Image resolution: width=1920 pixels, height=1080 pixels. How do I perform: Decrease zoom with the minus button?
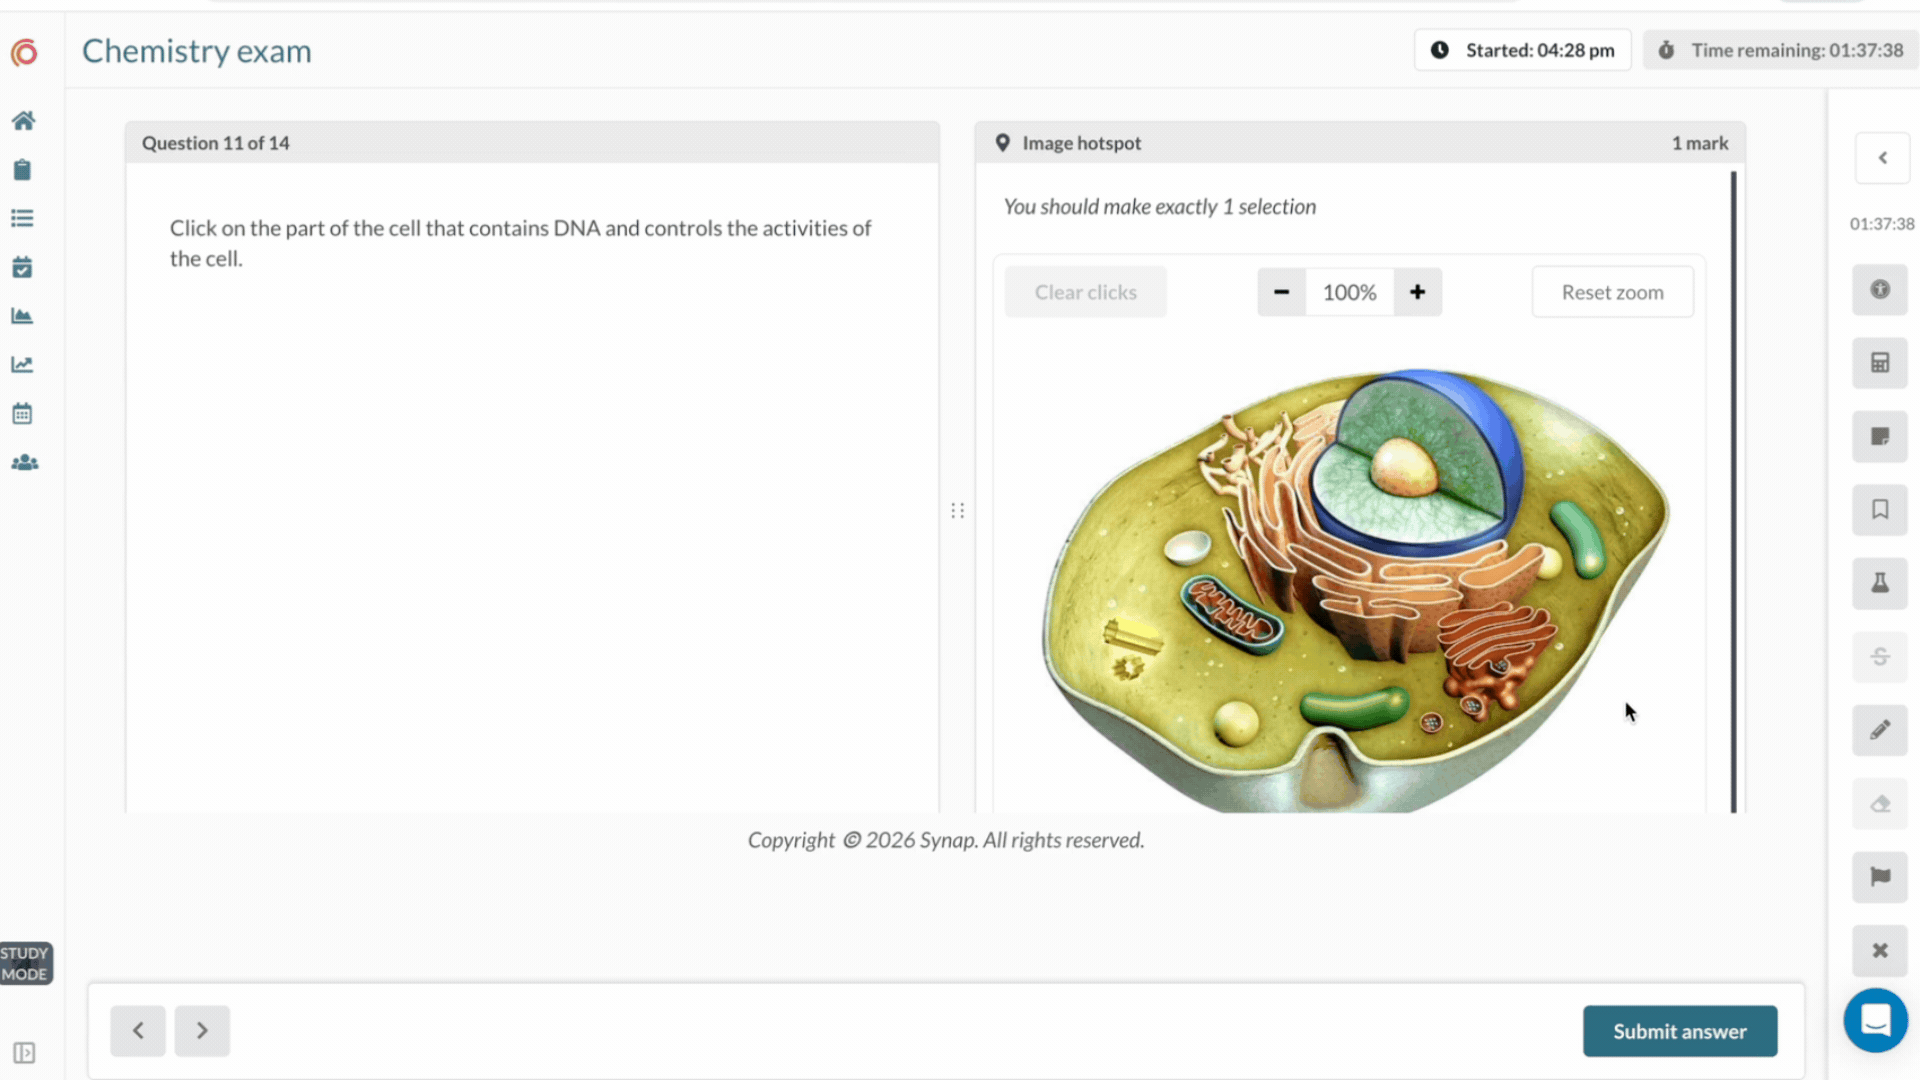tap(1282, 292)
